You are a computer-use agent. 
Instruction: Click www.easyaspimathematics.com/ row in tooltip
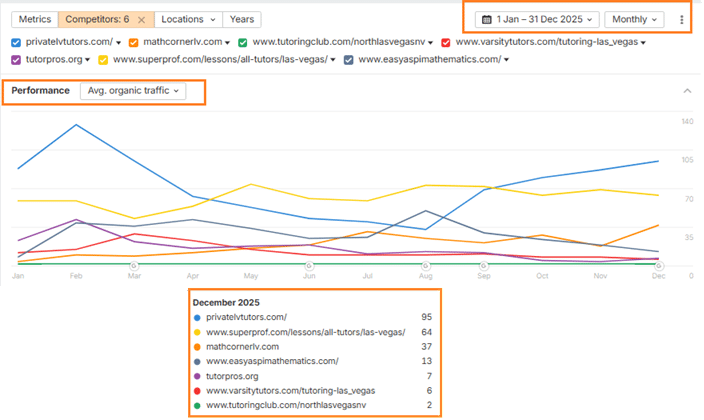pyautogui.click(x=313, y=361)
